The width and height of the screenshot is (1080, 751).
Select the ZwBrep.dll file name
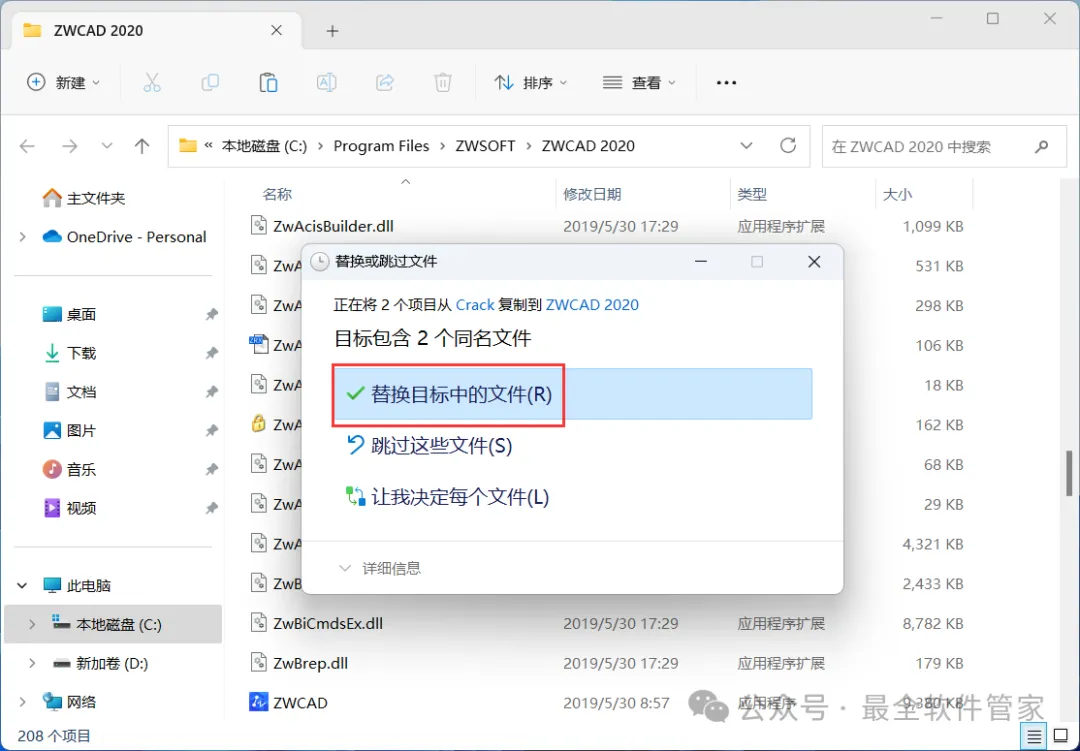[311, 663]
